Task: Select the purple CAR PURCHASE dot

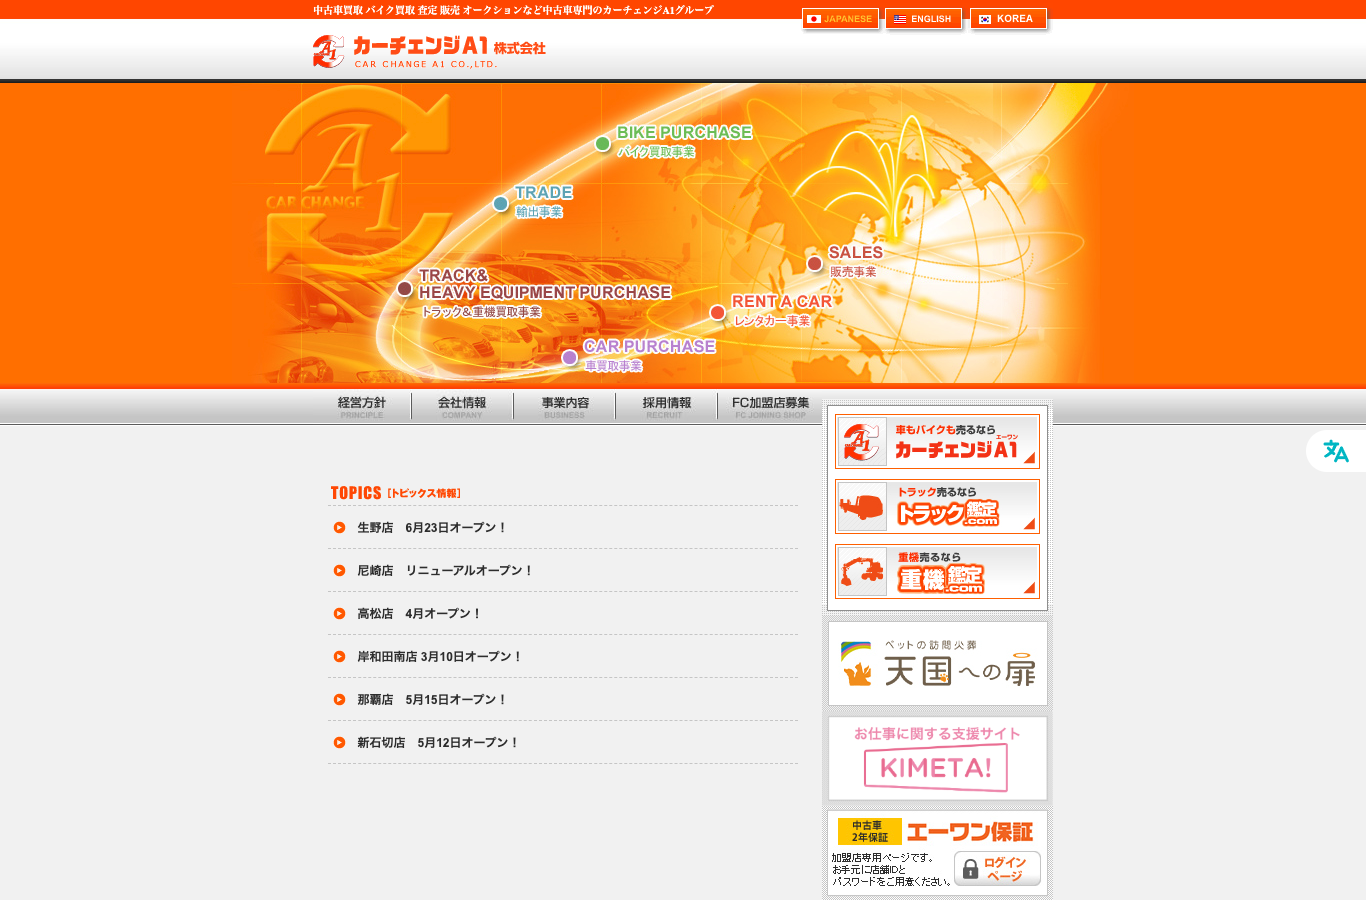Action: click(570, 358)
